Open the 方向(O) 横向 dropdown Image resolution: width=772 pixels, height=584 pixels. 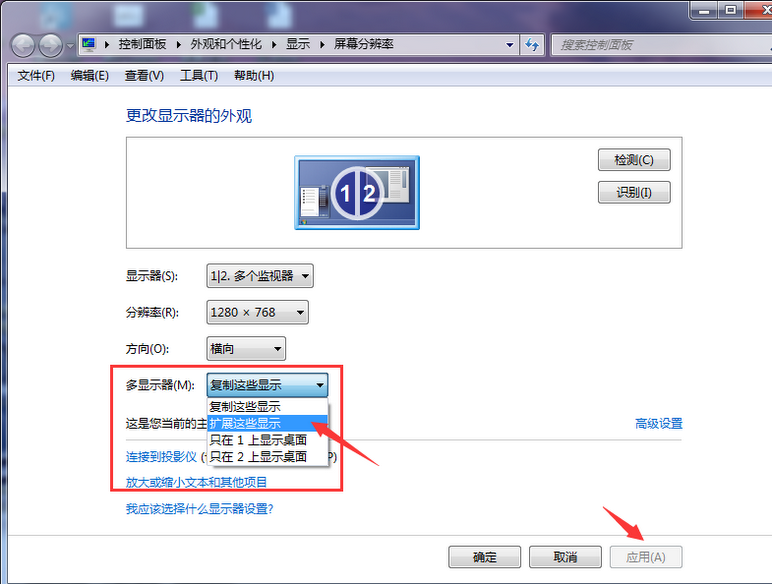click(246, 349)
